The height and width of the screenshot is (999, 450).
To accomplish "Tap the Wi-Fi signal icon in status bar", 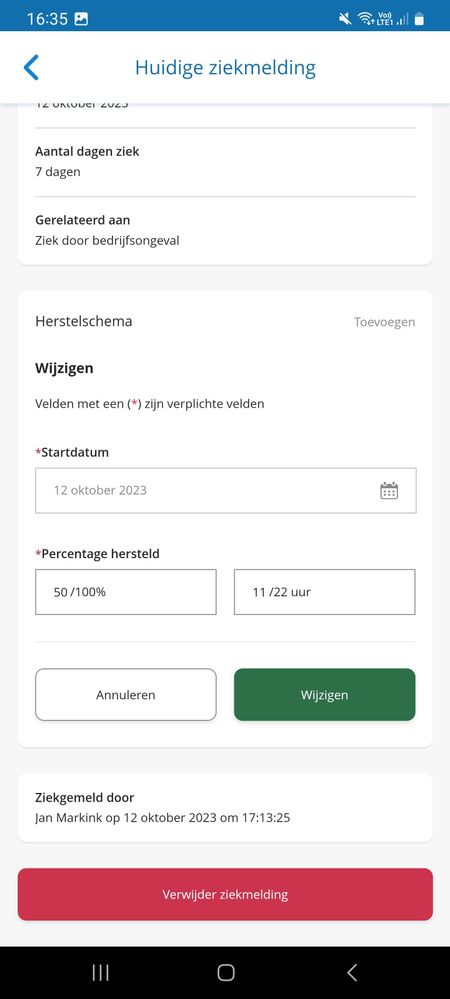I will pyautogui.click(x=365, y=19).
